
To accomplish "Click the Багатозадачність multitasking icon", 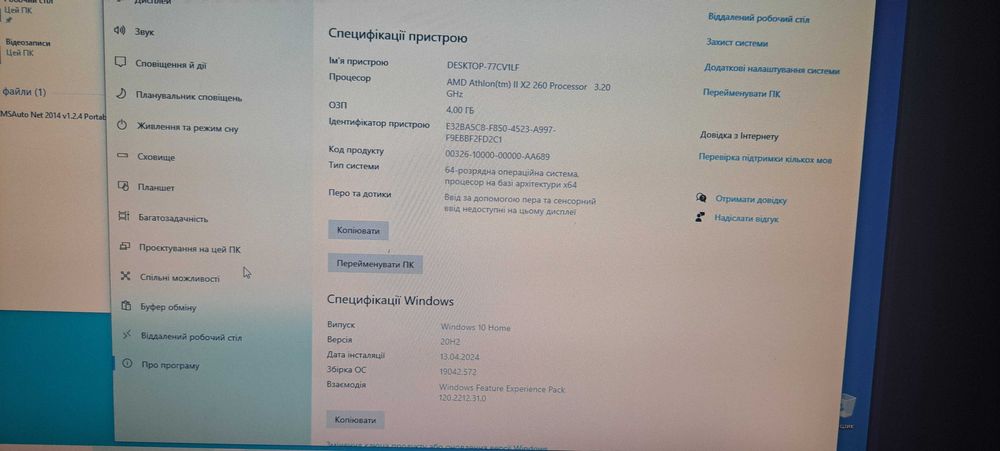I will (124, 217).
